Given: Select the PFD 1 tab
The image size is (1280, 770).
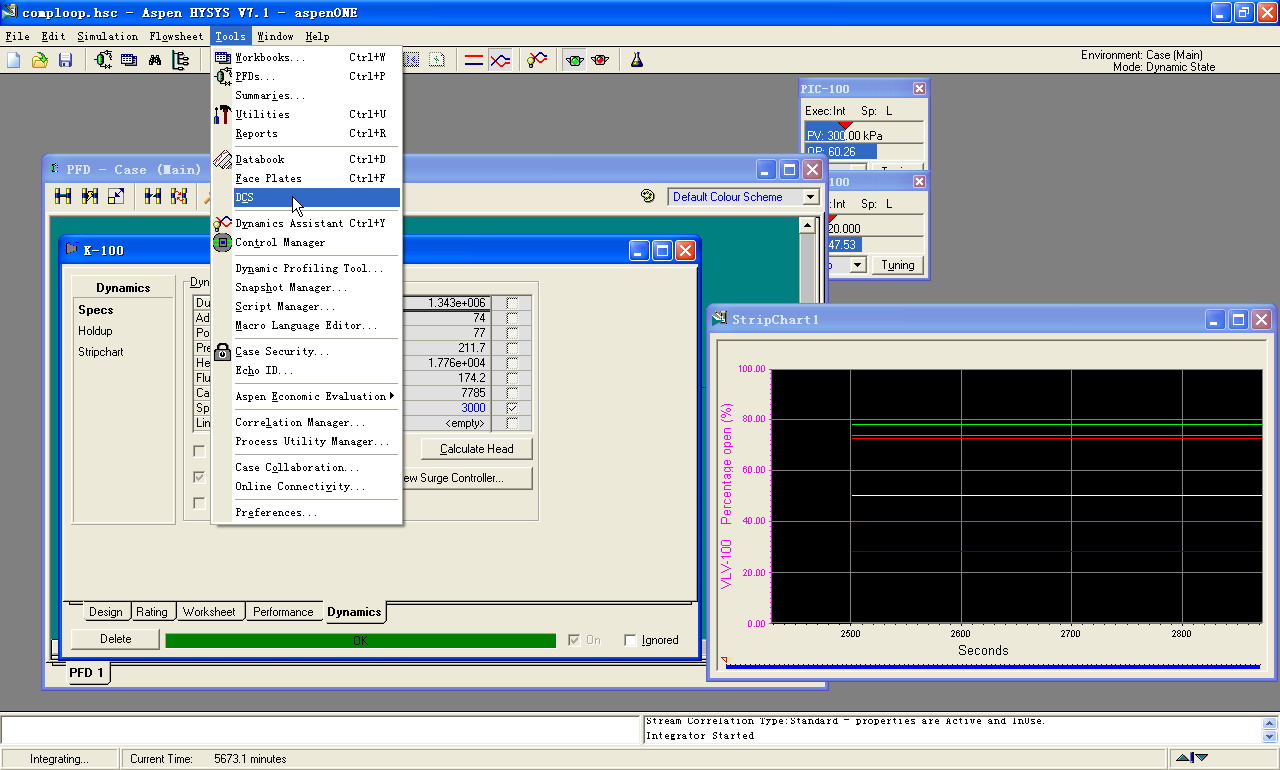Looking at the screenshot, I should click(x=86, y=673).
